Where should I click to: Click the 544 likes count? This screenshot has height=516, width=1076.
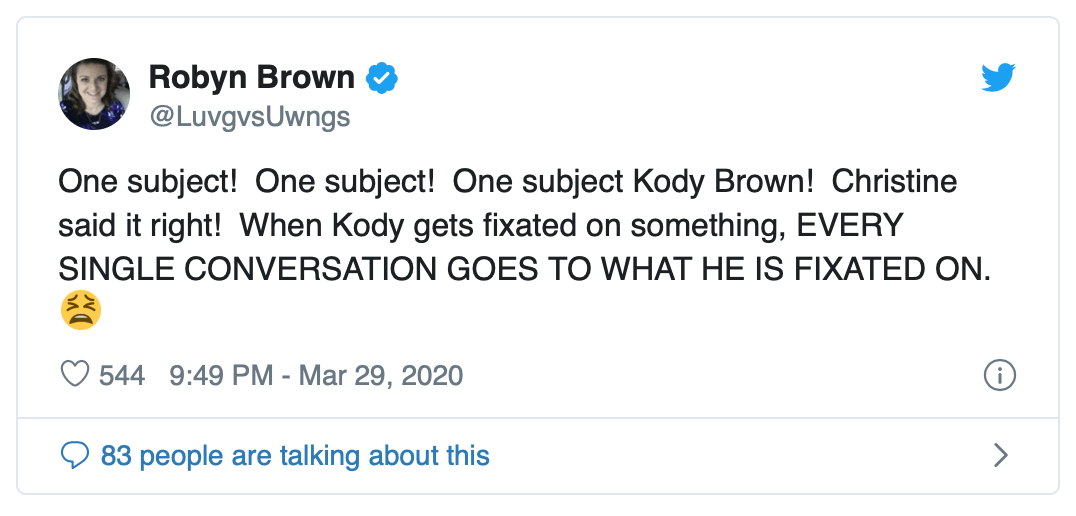[x=122, y=375]
